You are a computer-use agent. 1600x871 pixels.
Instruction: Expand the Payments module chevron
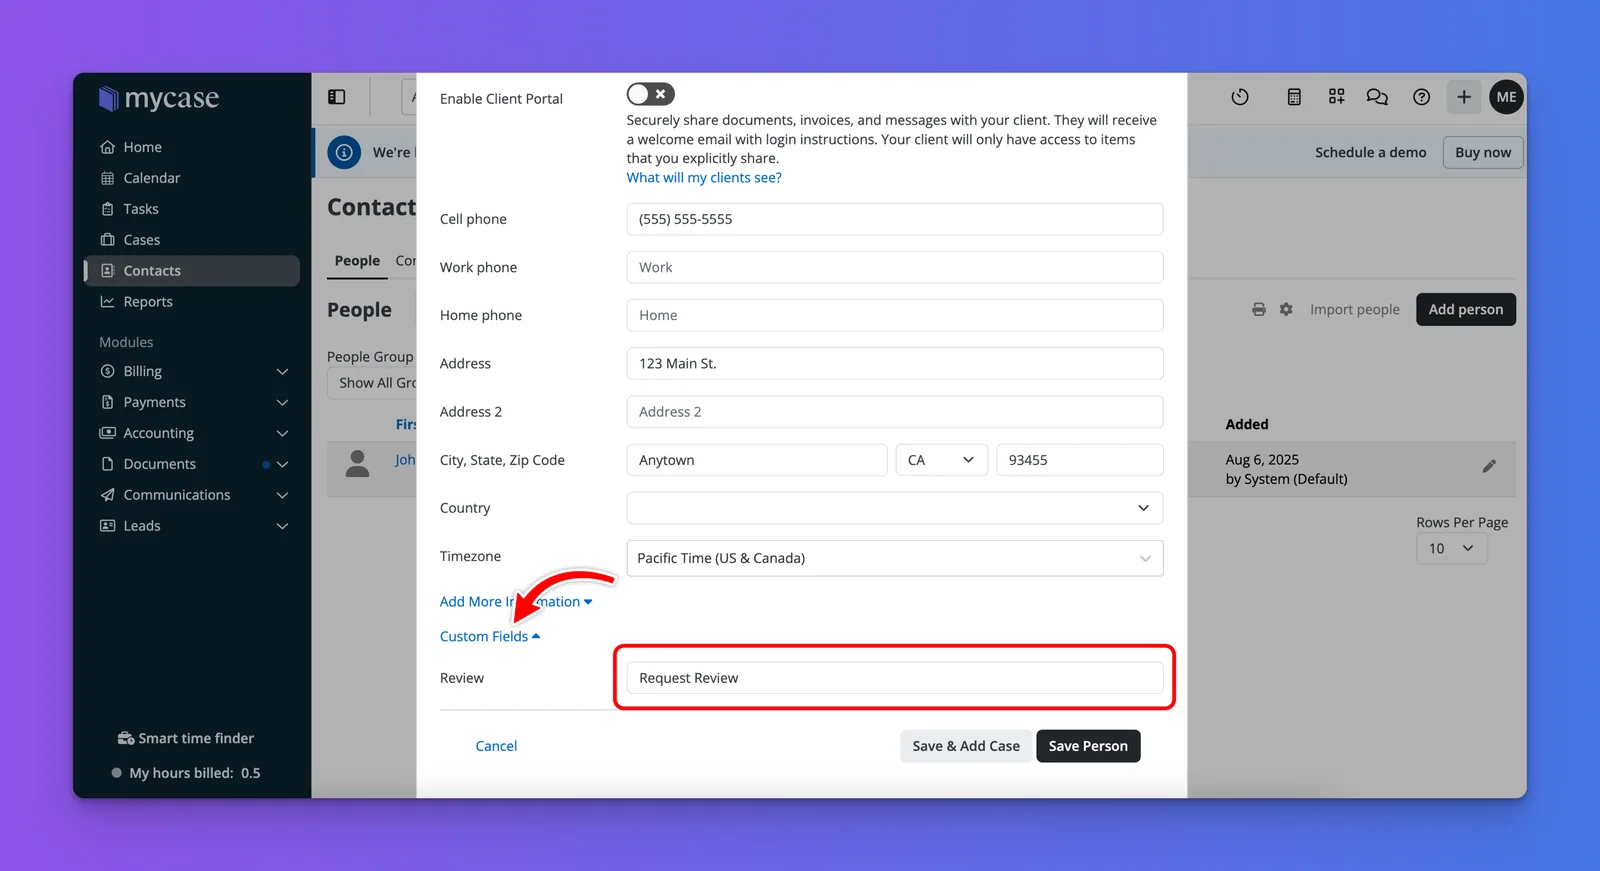[x=282, y=403]
